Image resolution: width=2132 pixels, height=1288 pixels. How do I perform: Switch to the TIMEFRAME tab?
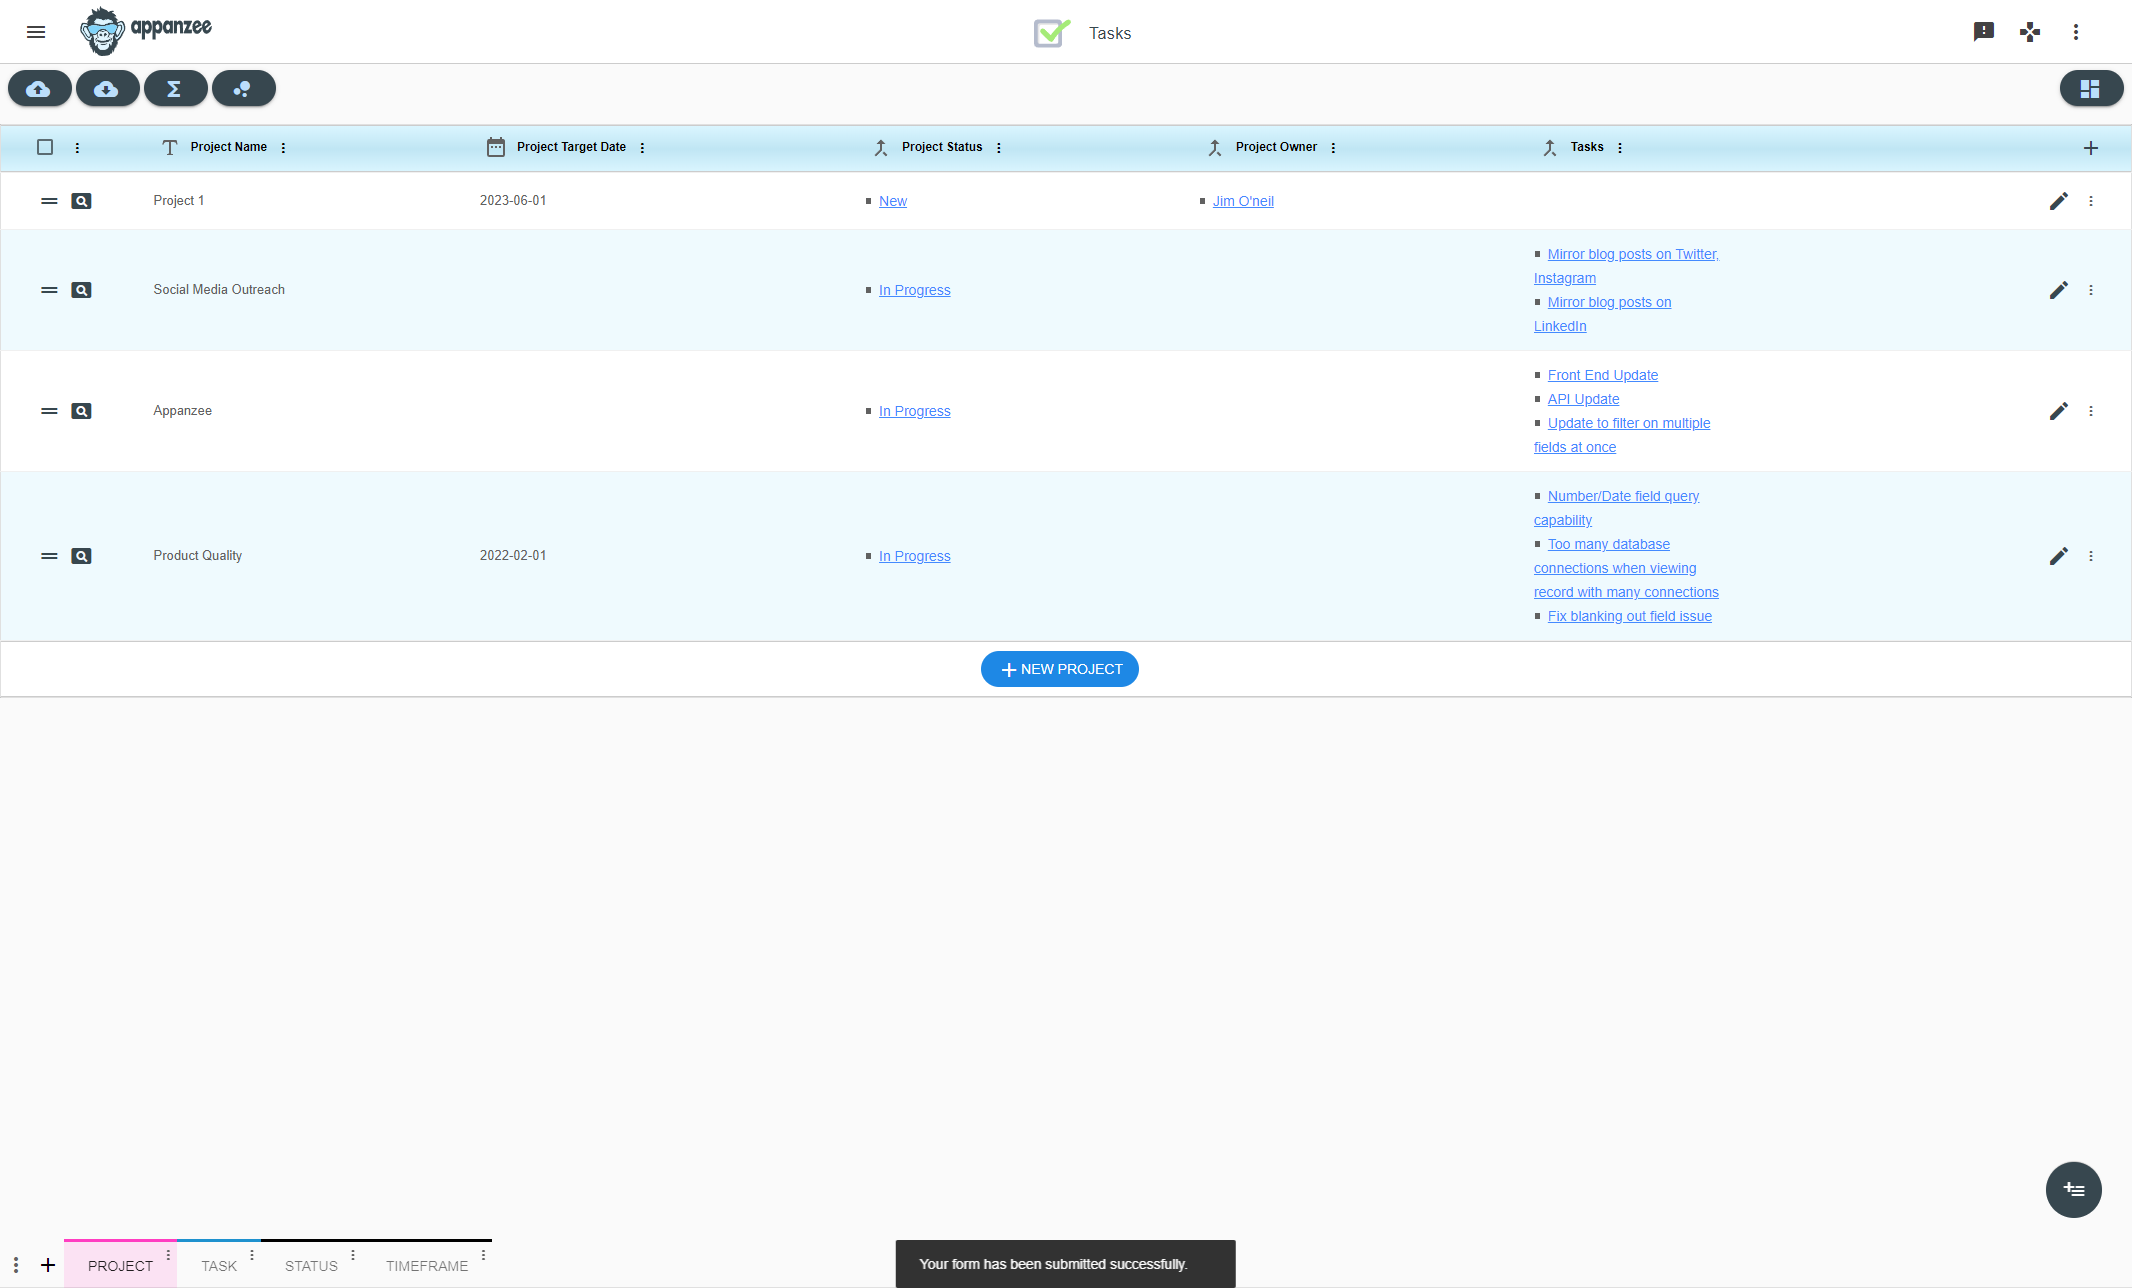(427, 1265)
